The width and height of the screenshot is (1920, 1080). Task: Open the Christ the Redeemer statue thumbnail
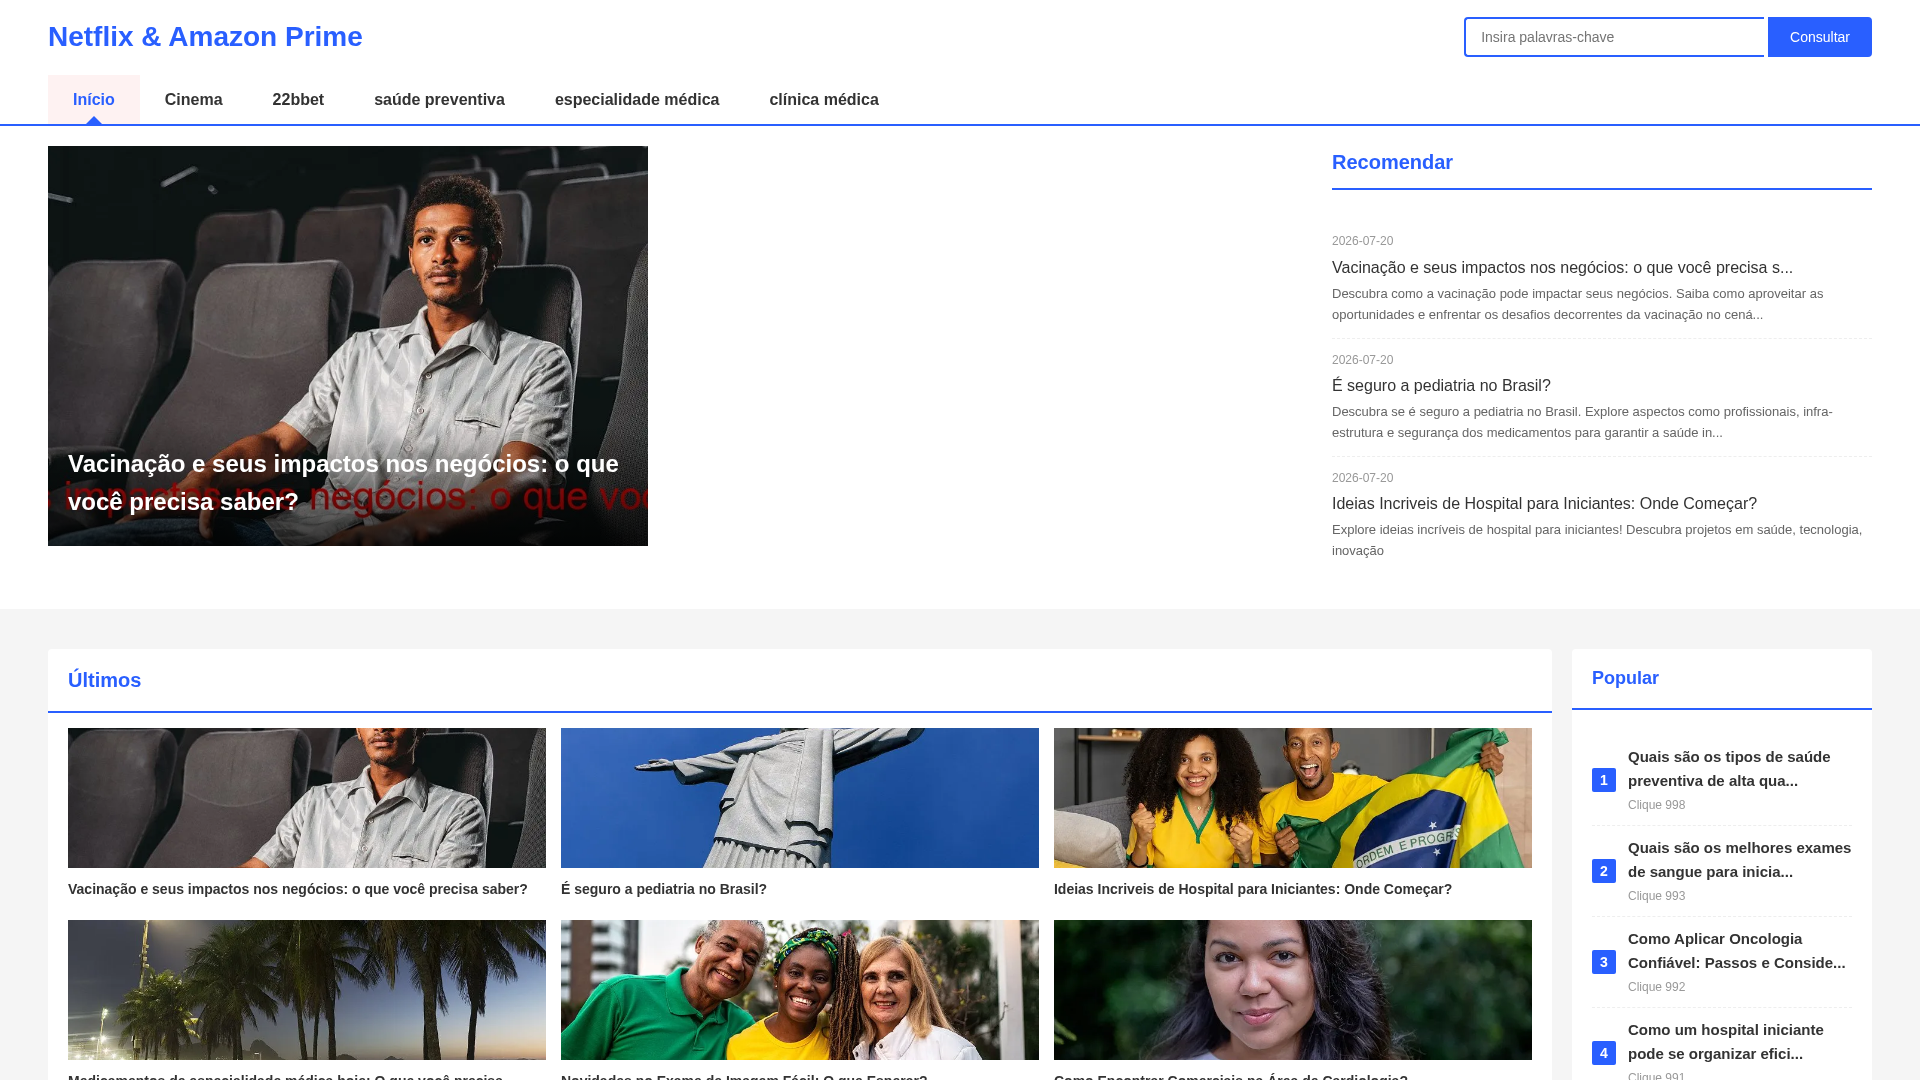click(800, 798)
